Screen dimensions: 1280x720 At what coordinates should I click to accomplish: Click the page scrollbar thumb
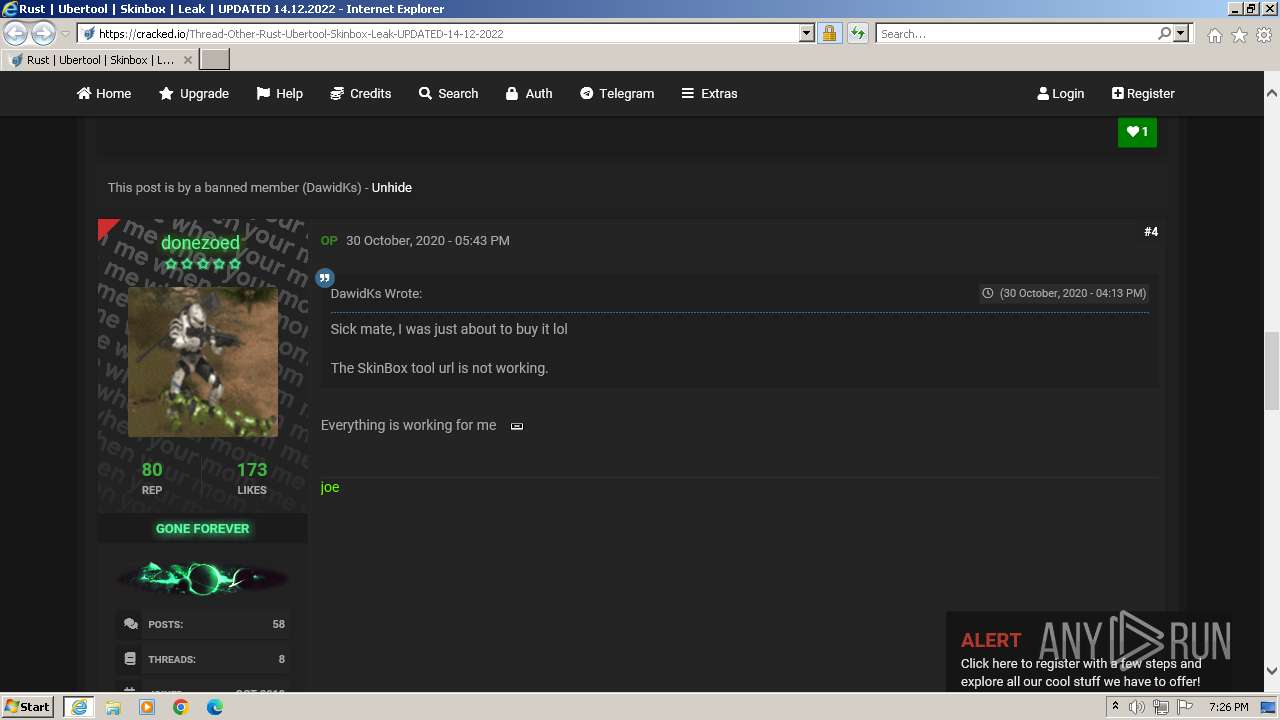[x=1272, y=370]
